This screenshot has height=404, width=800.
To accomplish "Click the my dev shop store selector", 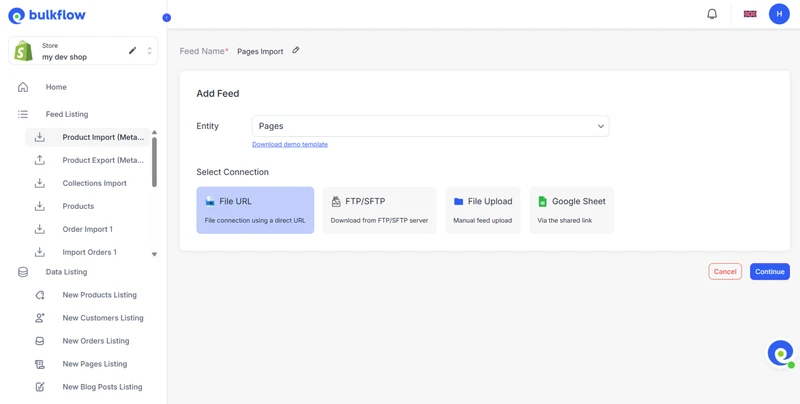I will coord(83,51).
